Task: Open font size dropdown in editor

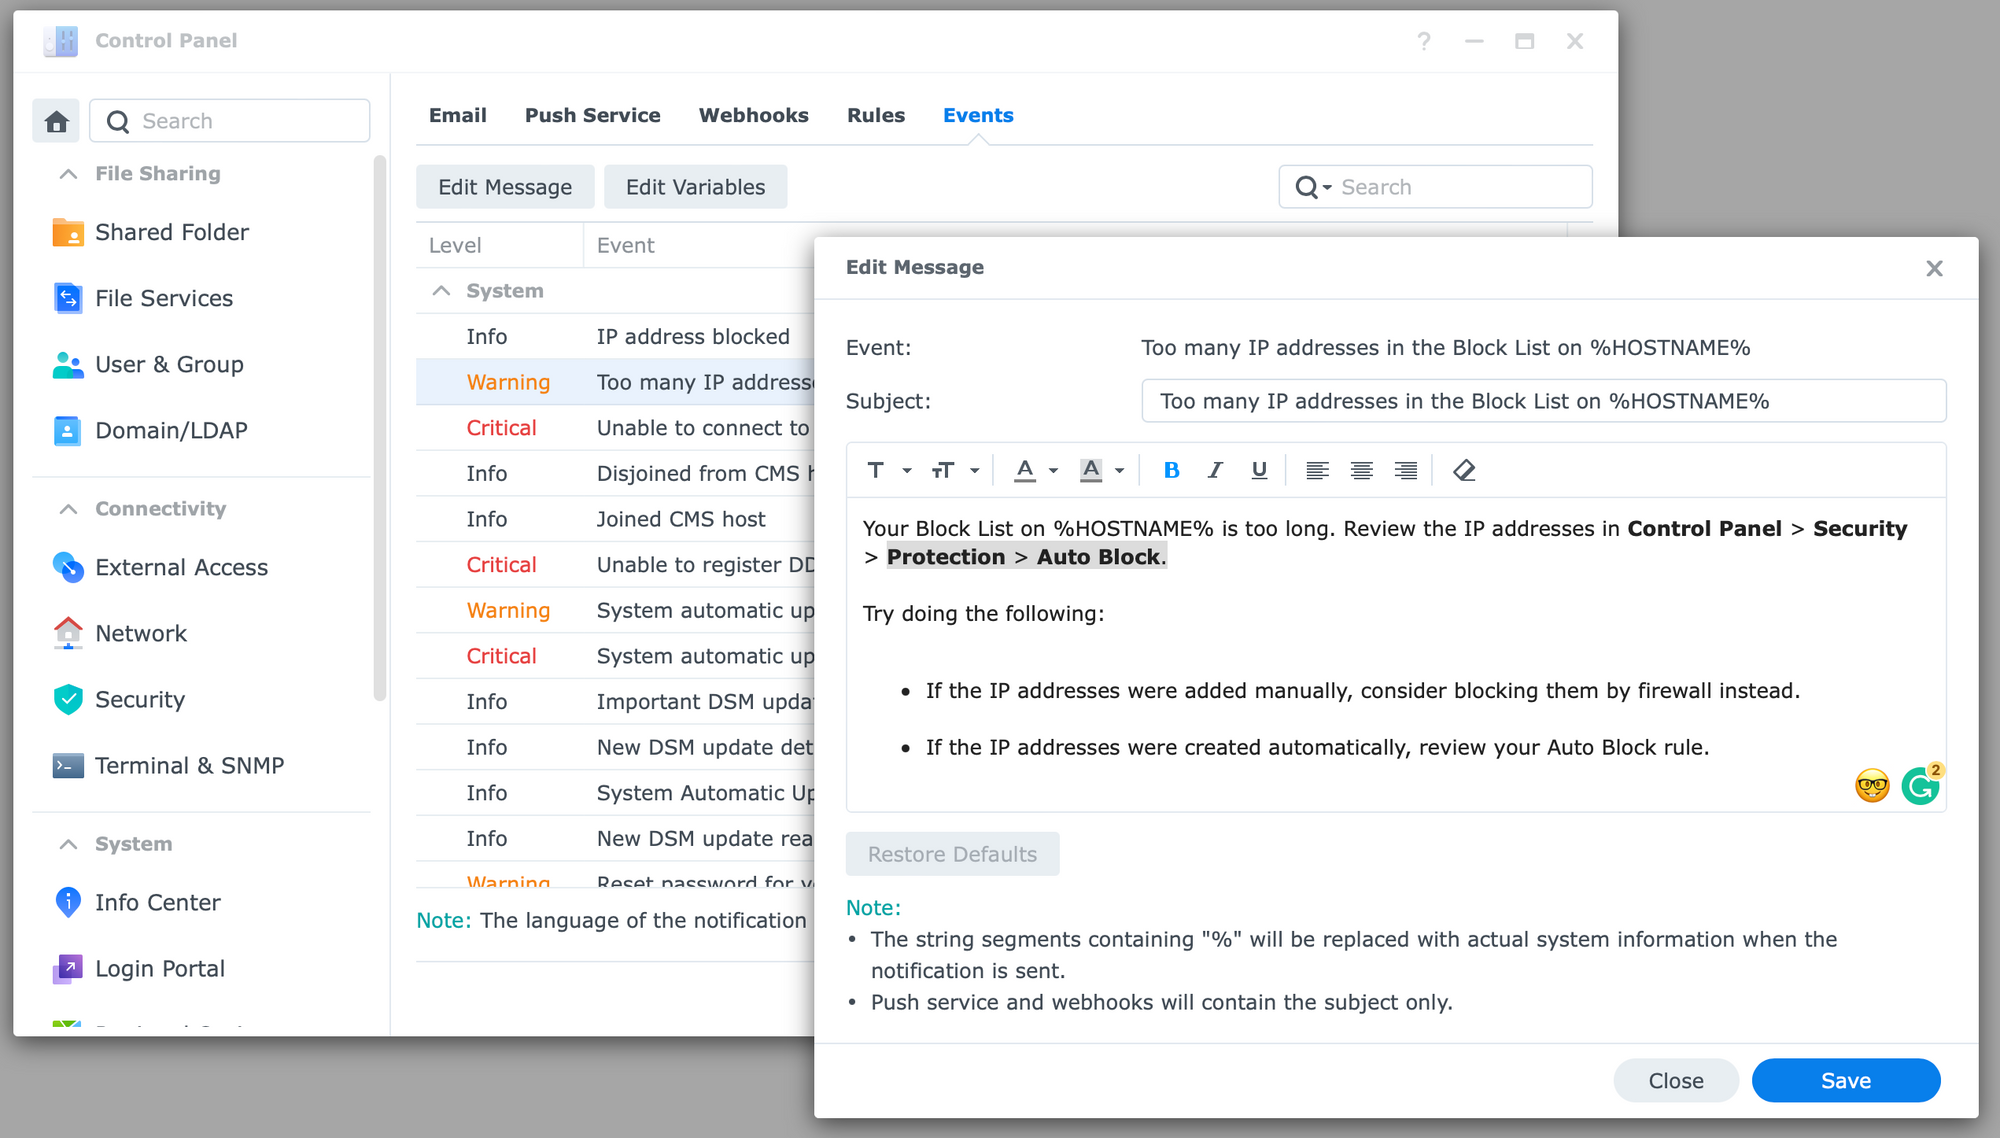Action: [x=954, y=470]
